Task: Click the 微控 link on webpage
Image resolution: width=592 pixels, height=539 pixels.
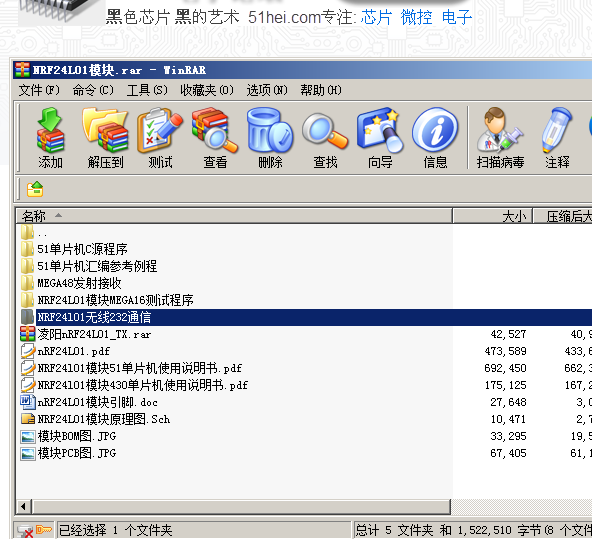Action: (416, 17)
